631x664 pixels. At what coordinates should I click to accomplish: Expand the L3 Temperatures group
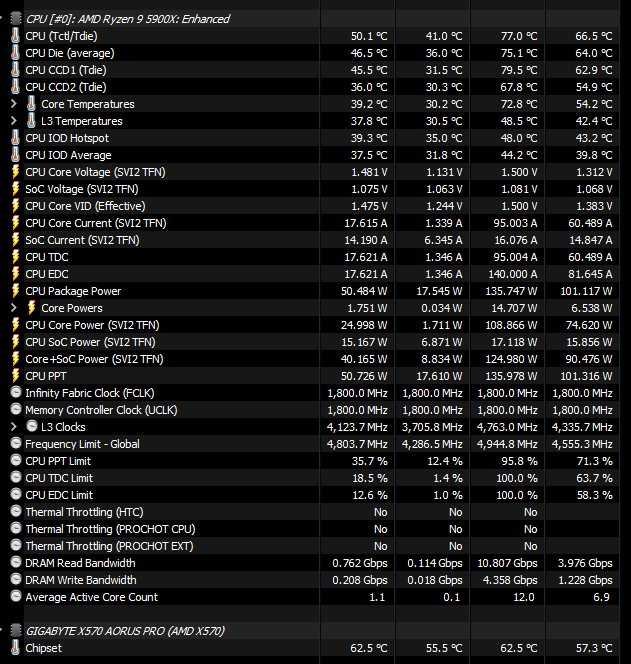pos(14,121)
